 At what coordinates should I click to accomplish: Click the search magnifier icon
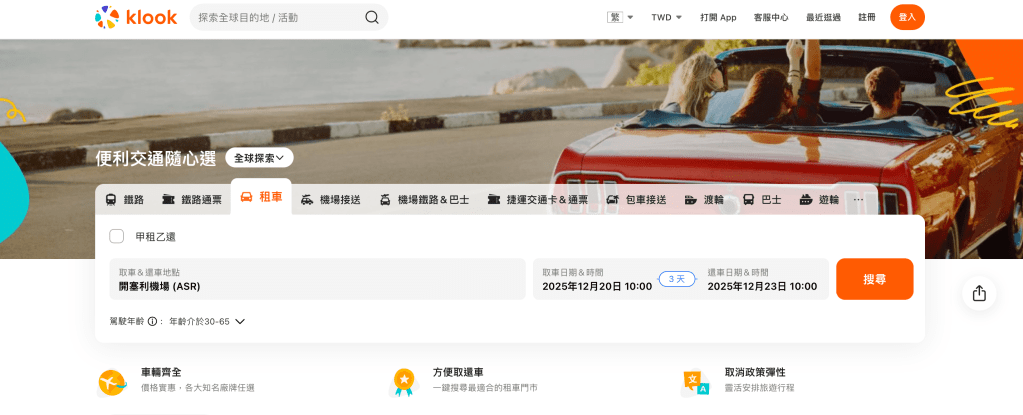372,17
